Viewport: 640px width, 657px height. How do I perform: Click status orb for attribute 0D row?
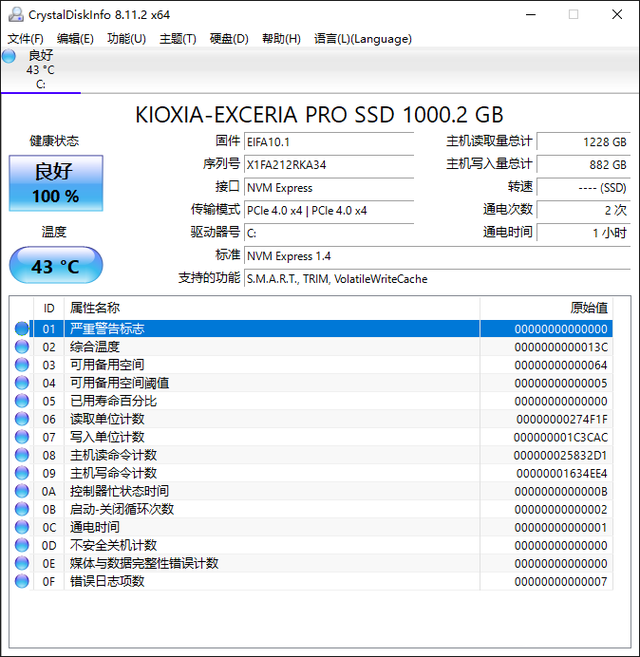[x=22, y=545]
